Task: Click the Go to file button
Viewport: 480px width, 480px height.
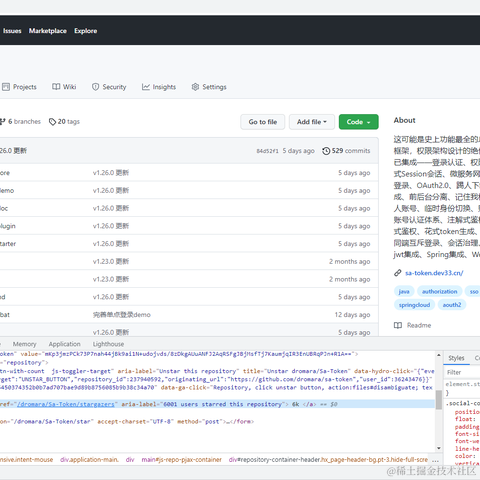Action: point(263,122)
